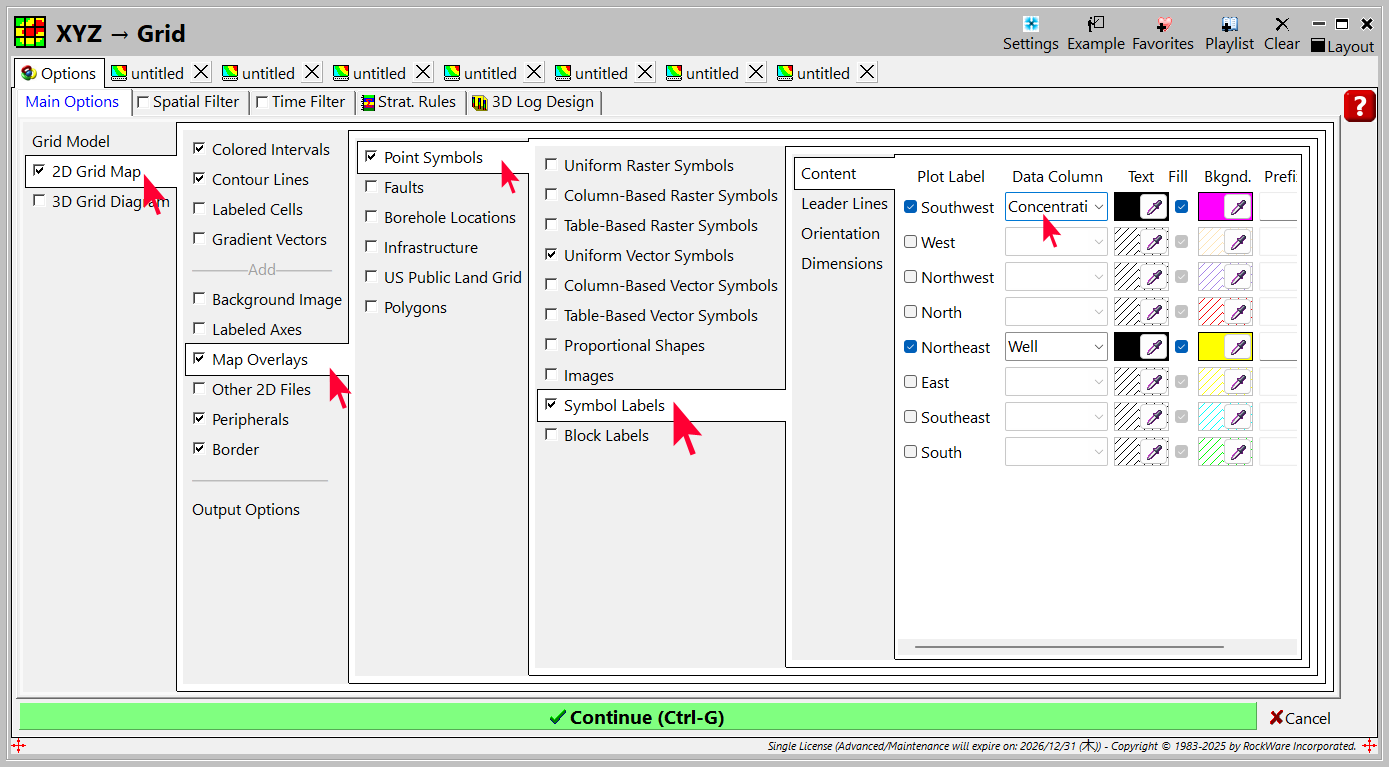This screenshot has height=767, width=1389.
Task: Click the Clear X icon
Action: pos(1281,25)
